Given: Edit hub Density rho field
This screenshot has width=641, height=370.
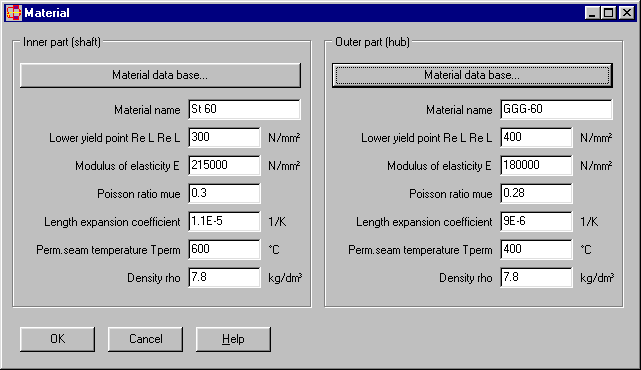Looking at the screenshot, I should 536,278.
